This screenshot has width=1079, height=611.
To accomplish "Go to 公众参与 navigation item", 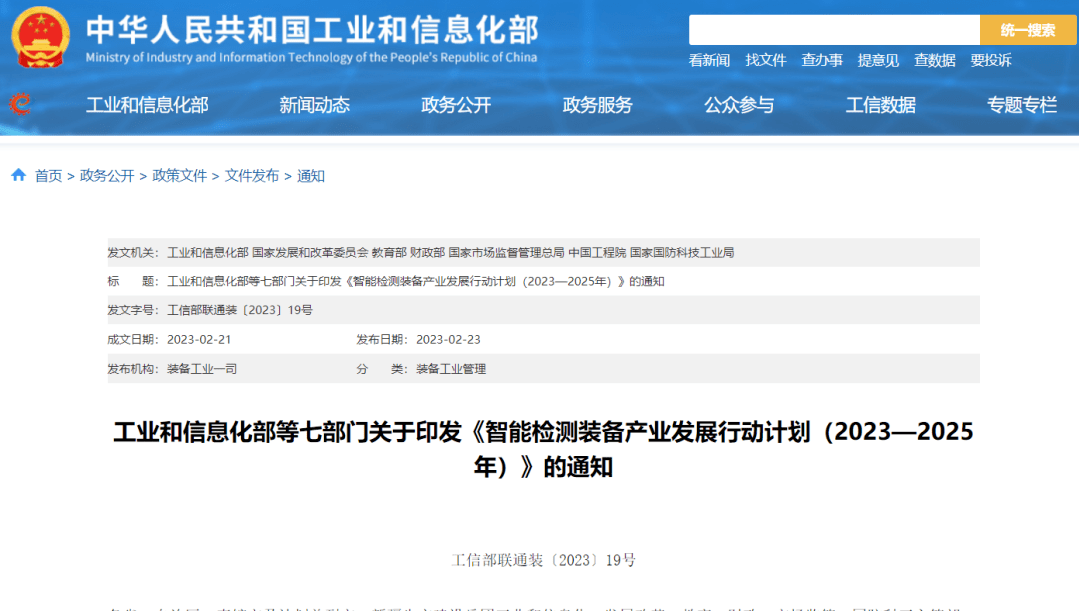I will click(x=739, y=105).
